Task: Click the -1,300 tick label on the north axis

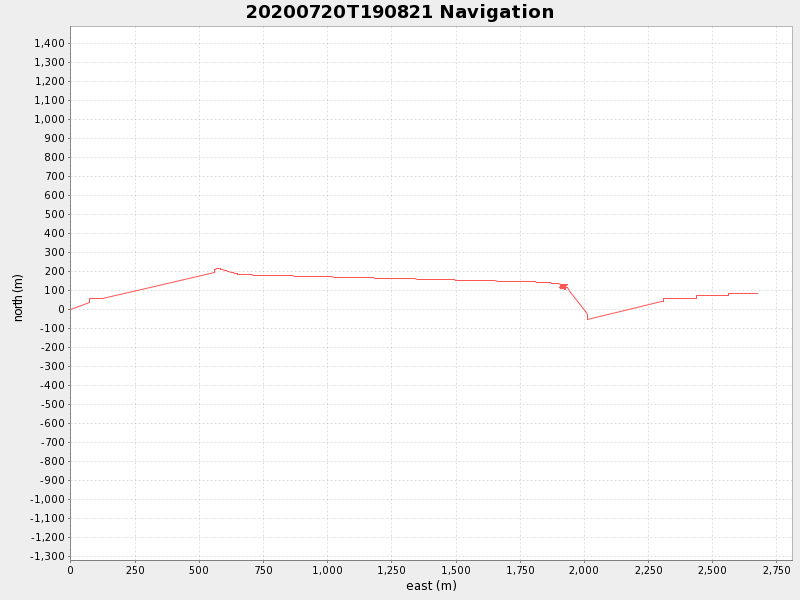Action: pyautogui.click(x=48, y=556)
